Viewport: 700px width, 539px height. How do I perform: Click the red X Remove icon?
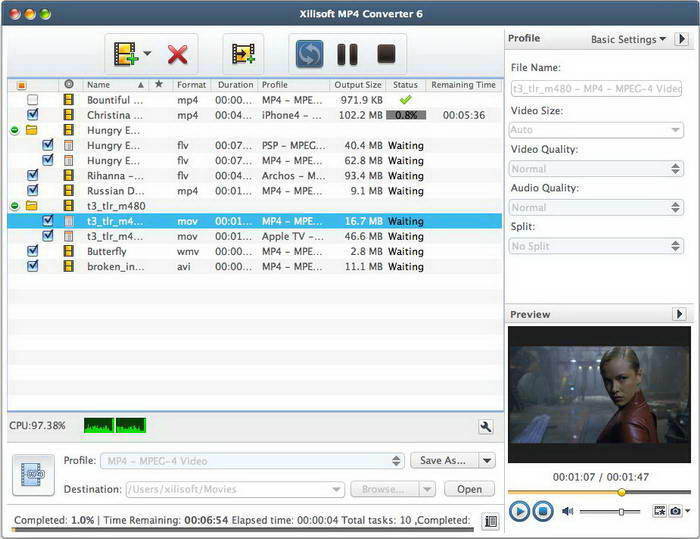click(x=178, y=54)
